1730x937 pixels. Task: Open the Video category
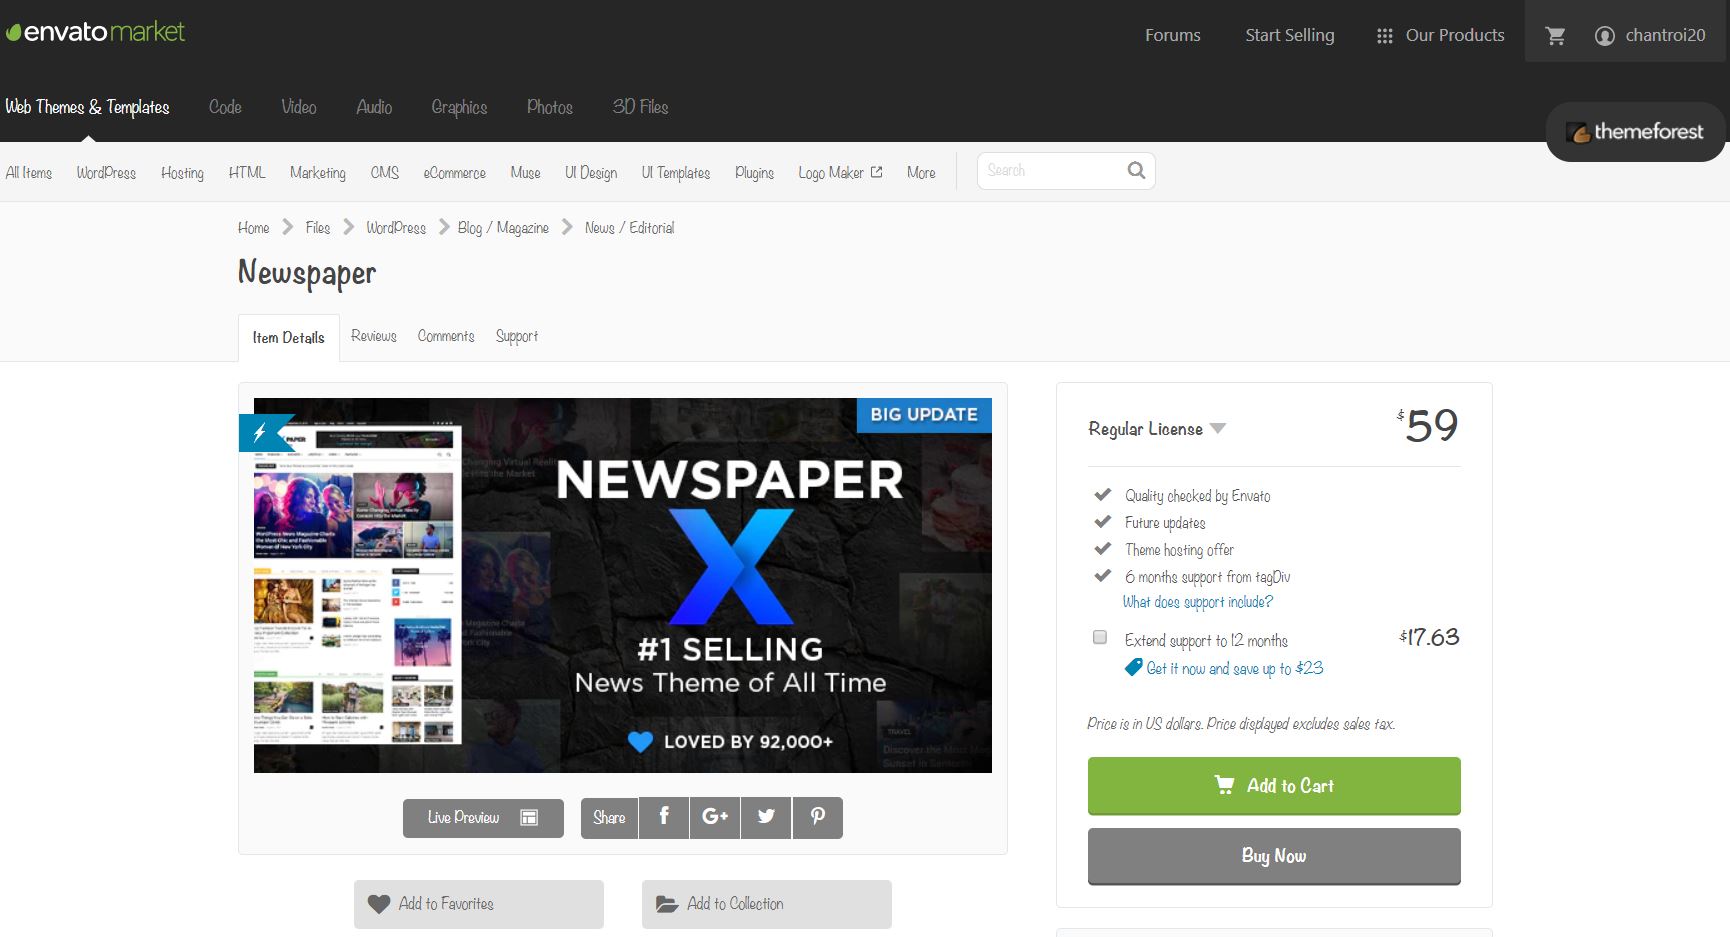(298, 107)
